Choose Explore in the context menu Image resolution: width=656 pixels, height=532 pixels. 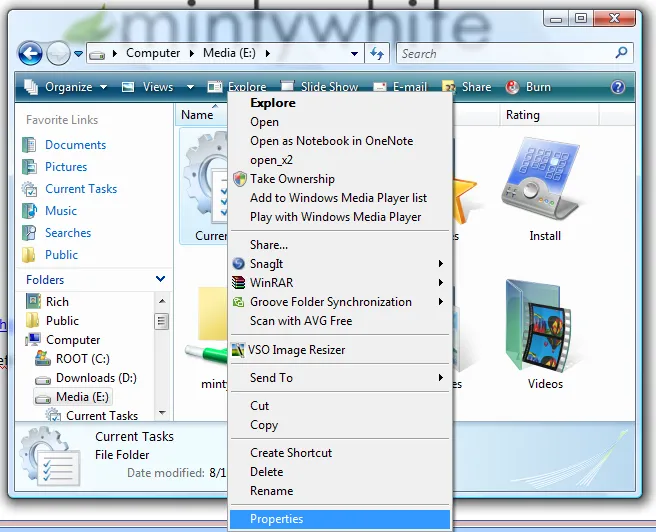(341, 103)
